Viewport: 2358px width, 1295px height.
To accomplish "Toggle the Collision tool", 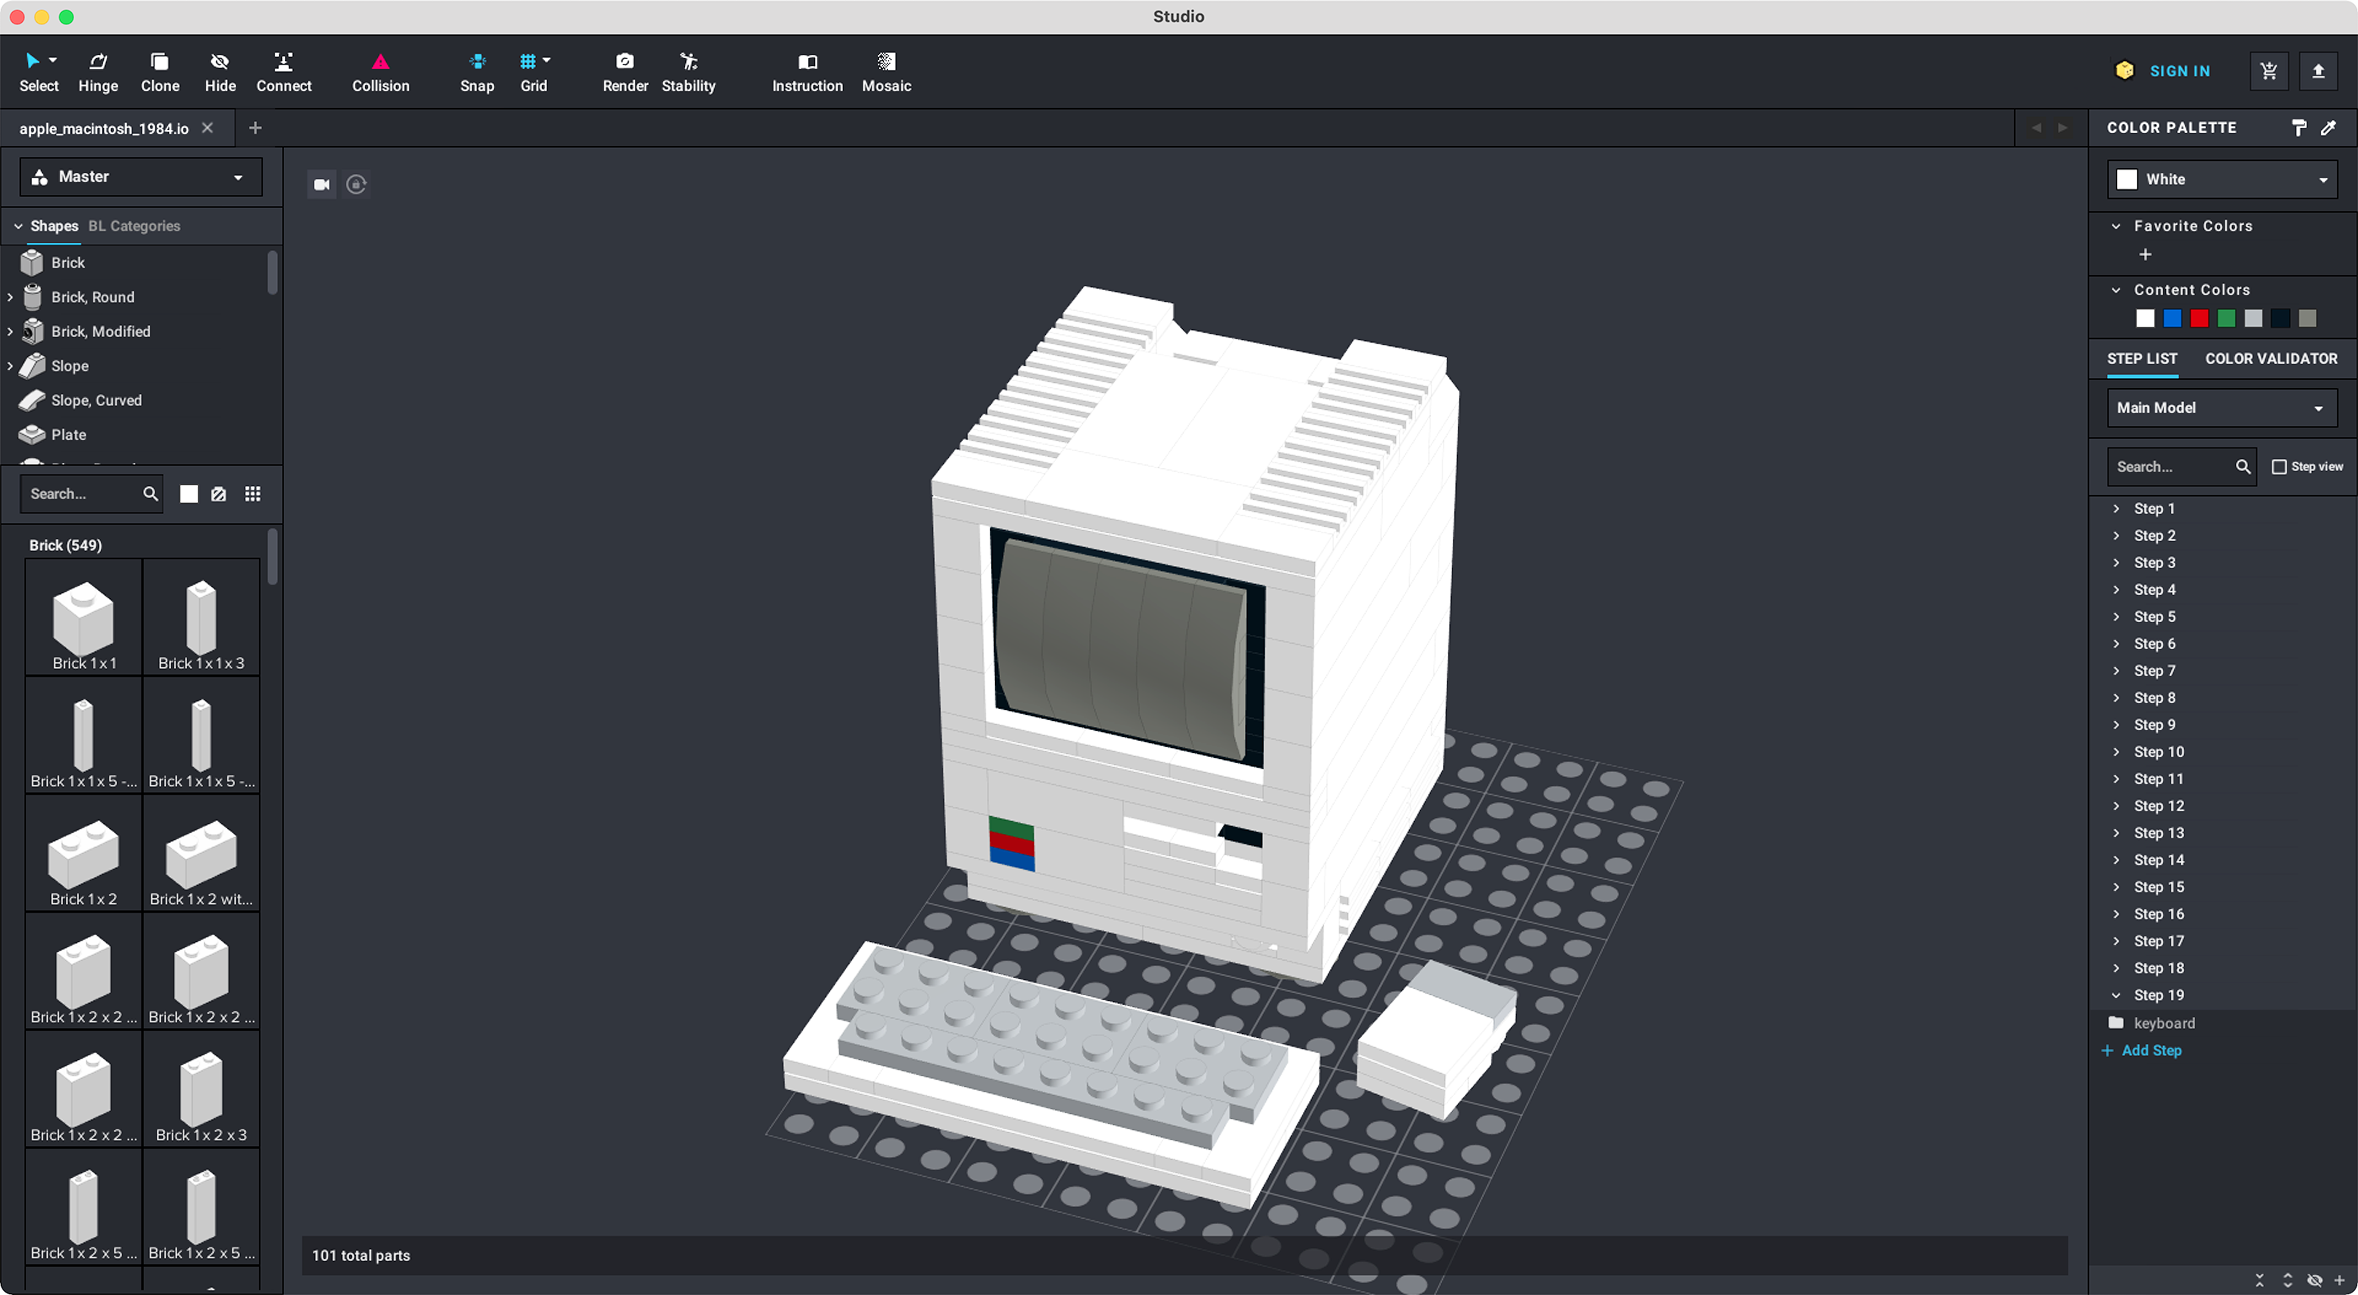I will [x=380, y=72].
